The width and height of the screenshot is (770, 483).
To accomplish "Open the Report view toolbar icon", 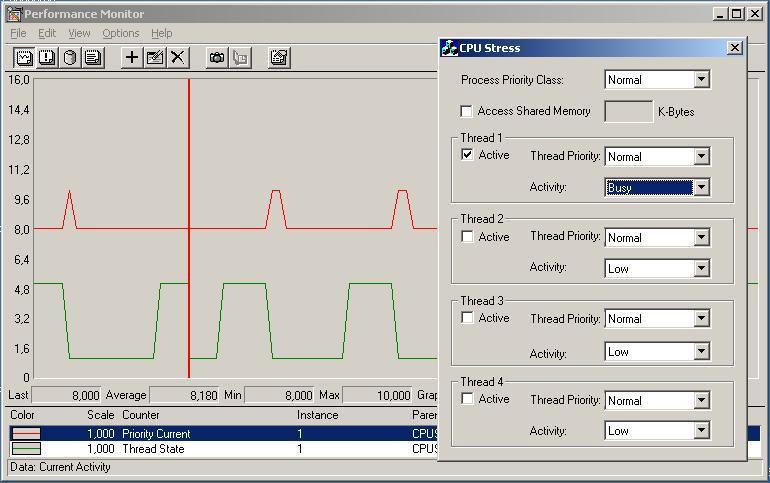I will pyautogui.click(x=93, y=57).
